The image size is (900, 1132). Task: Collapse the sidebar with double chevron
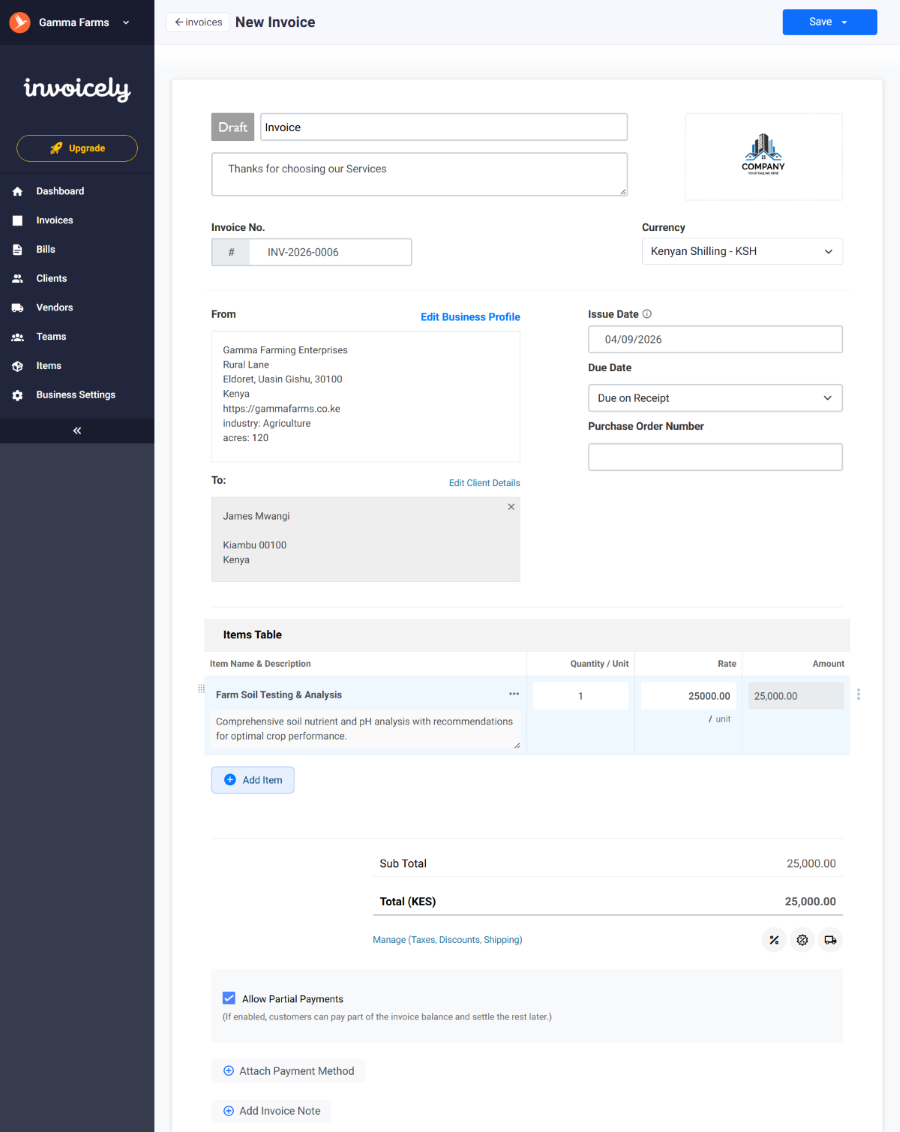click(x=77, y=430)
